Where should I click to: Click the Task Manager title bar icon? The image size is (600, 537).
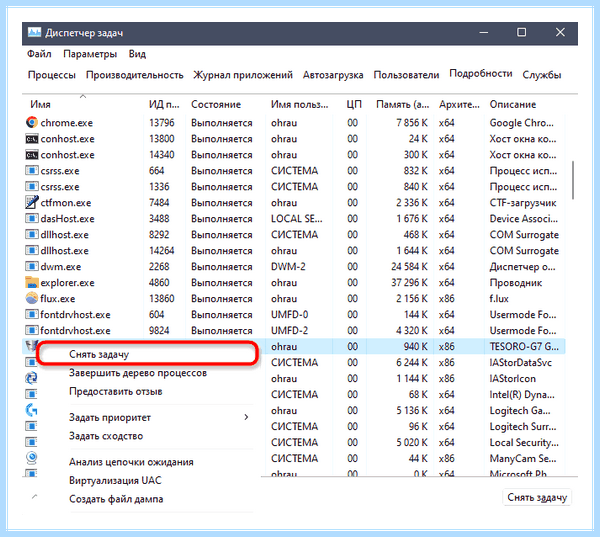(x=34, y=33)
